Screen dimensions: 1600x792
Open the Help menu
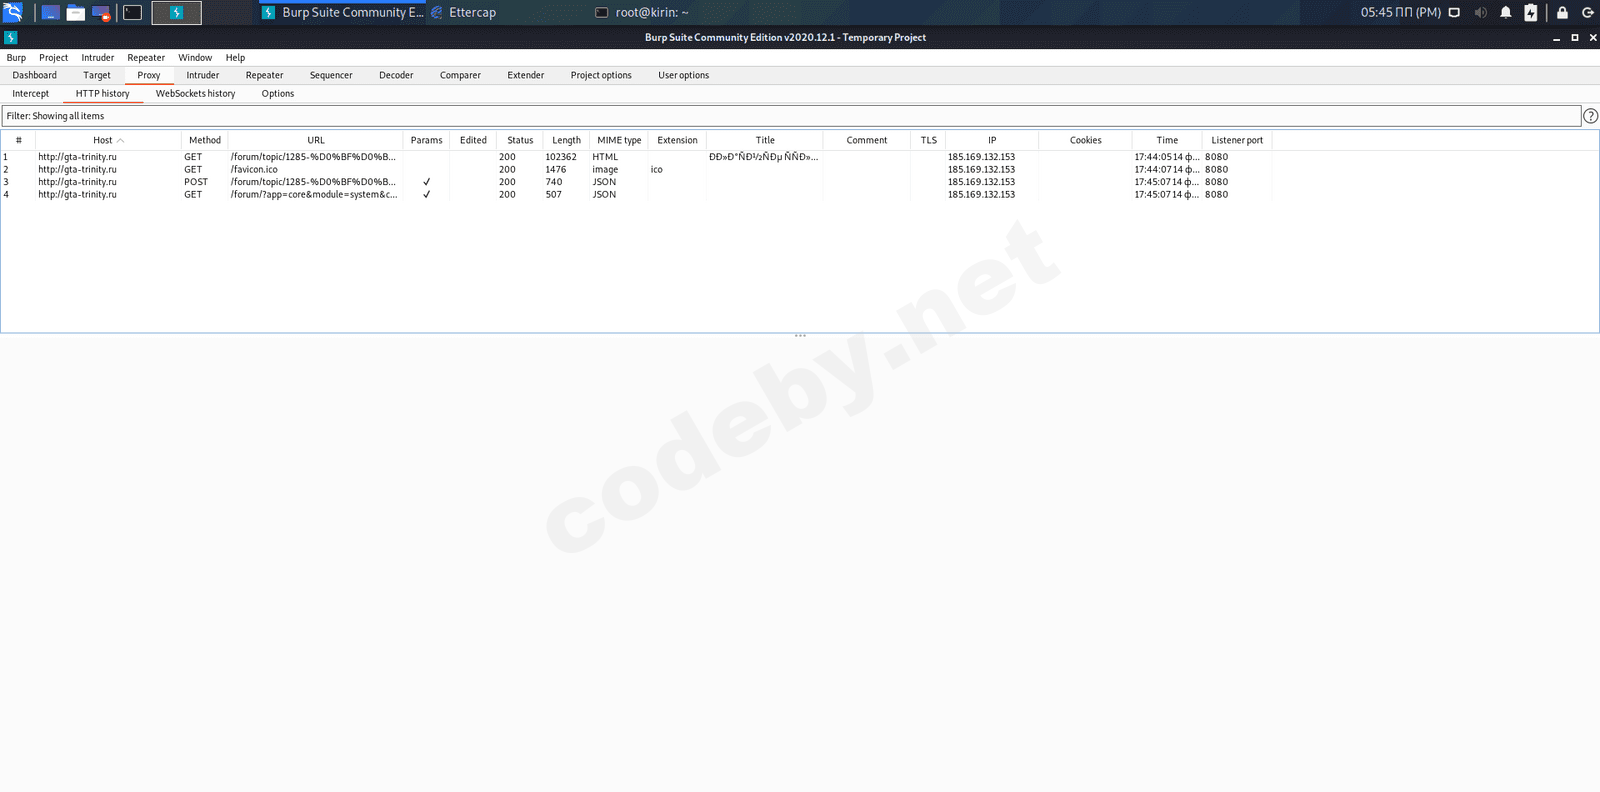(x=235, y=58)
